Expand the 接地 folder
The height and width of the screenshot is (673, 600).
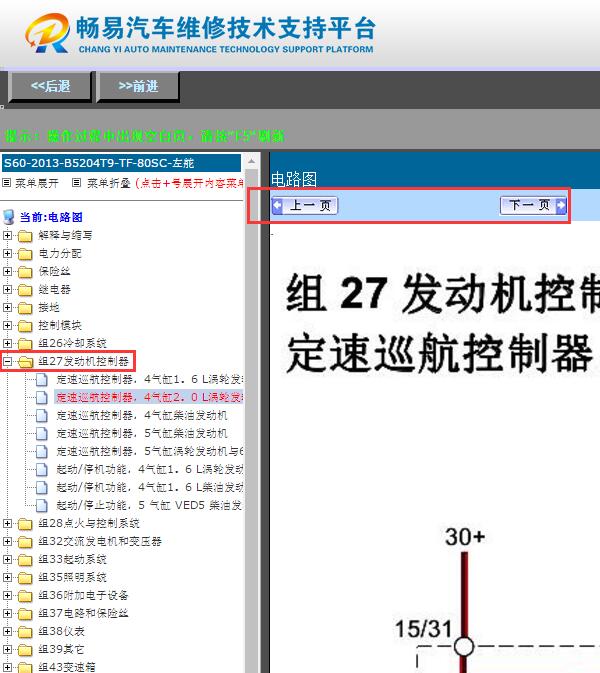[x=7, y=307]
